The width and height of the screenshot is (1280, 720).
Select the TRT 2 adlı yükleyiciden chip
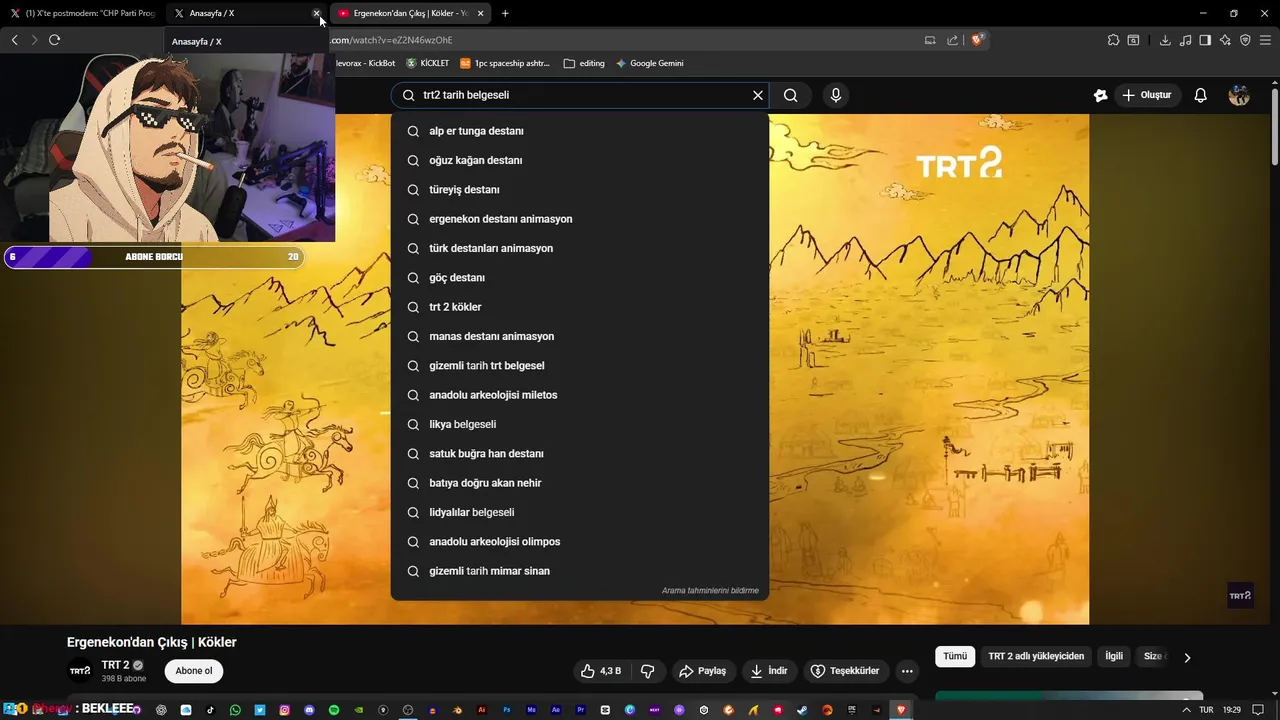coord(1036,656)
